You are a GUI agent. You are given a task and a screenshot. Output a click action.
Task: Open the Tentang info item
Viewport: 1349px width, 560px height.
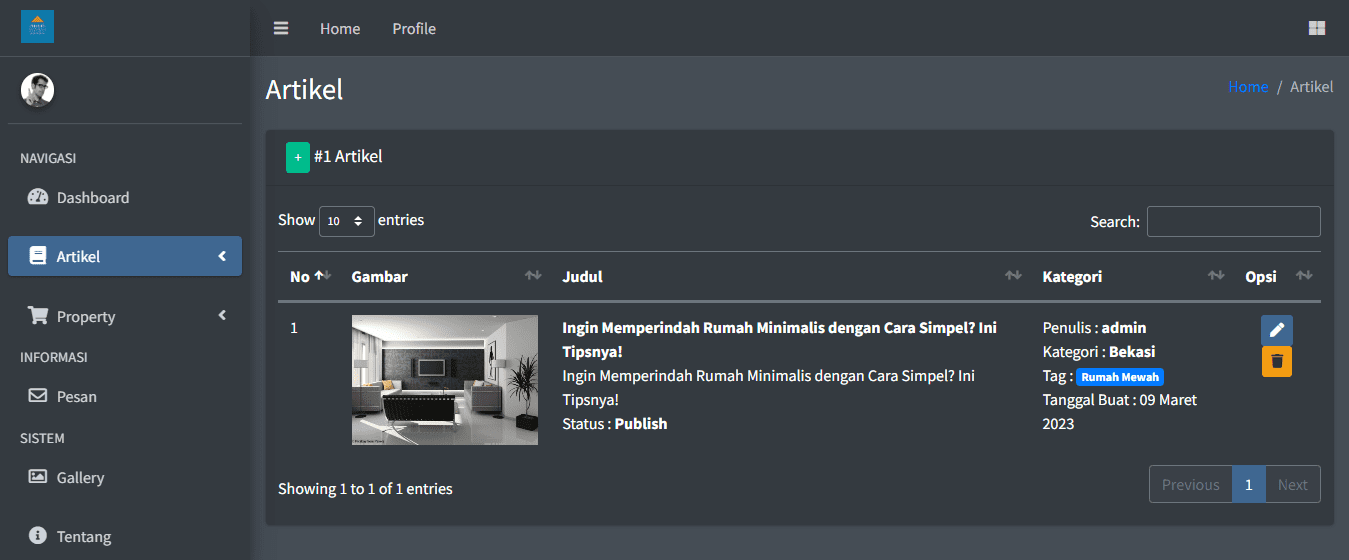coord(83,536)
